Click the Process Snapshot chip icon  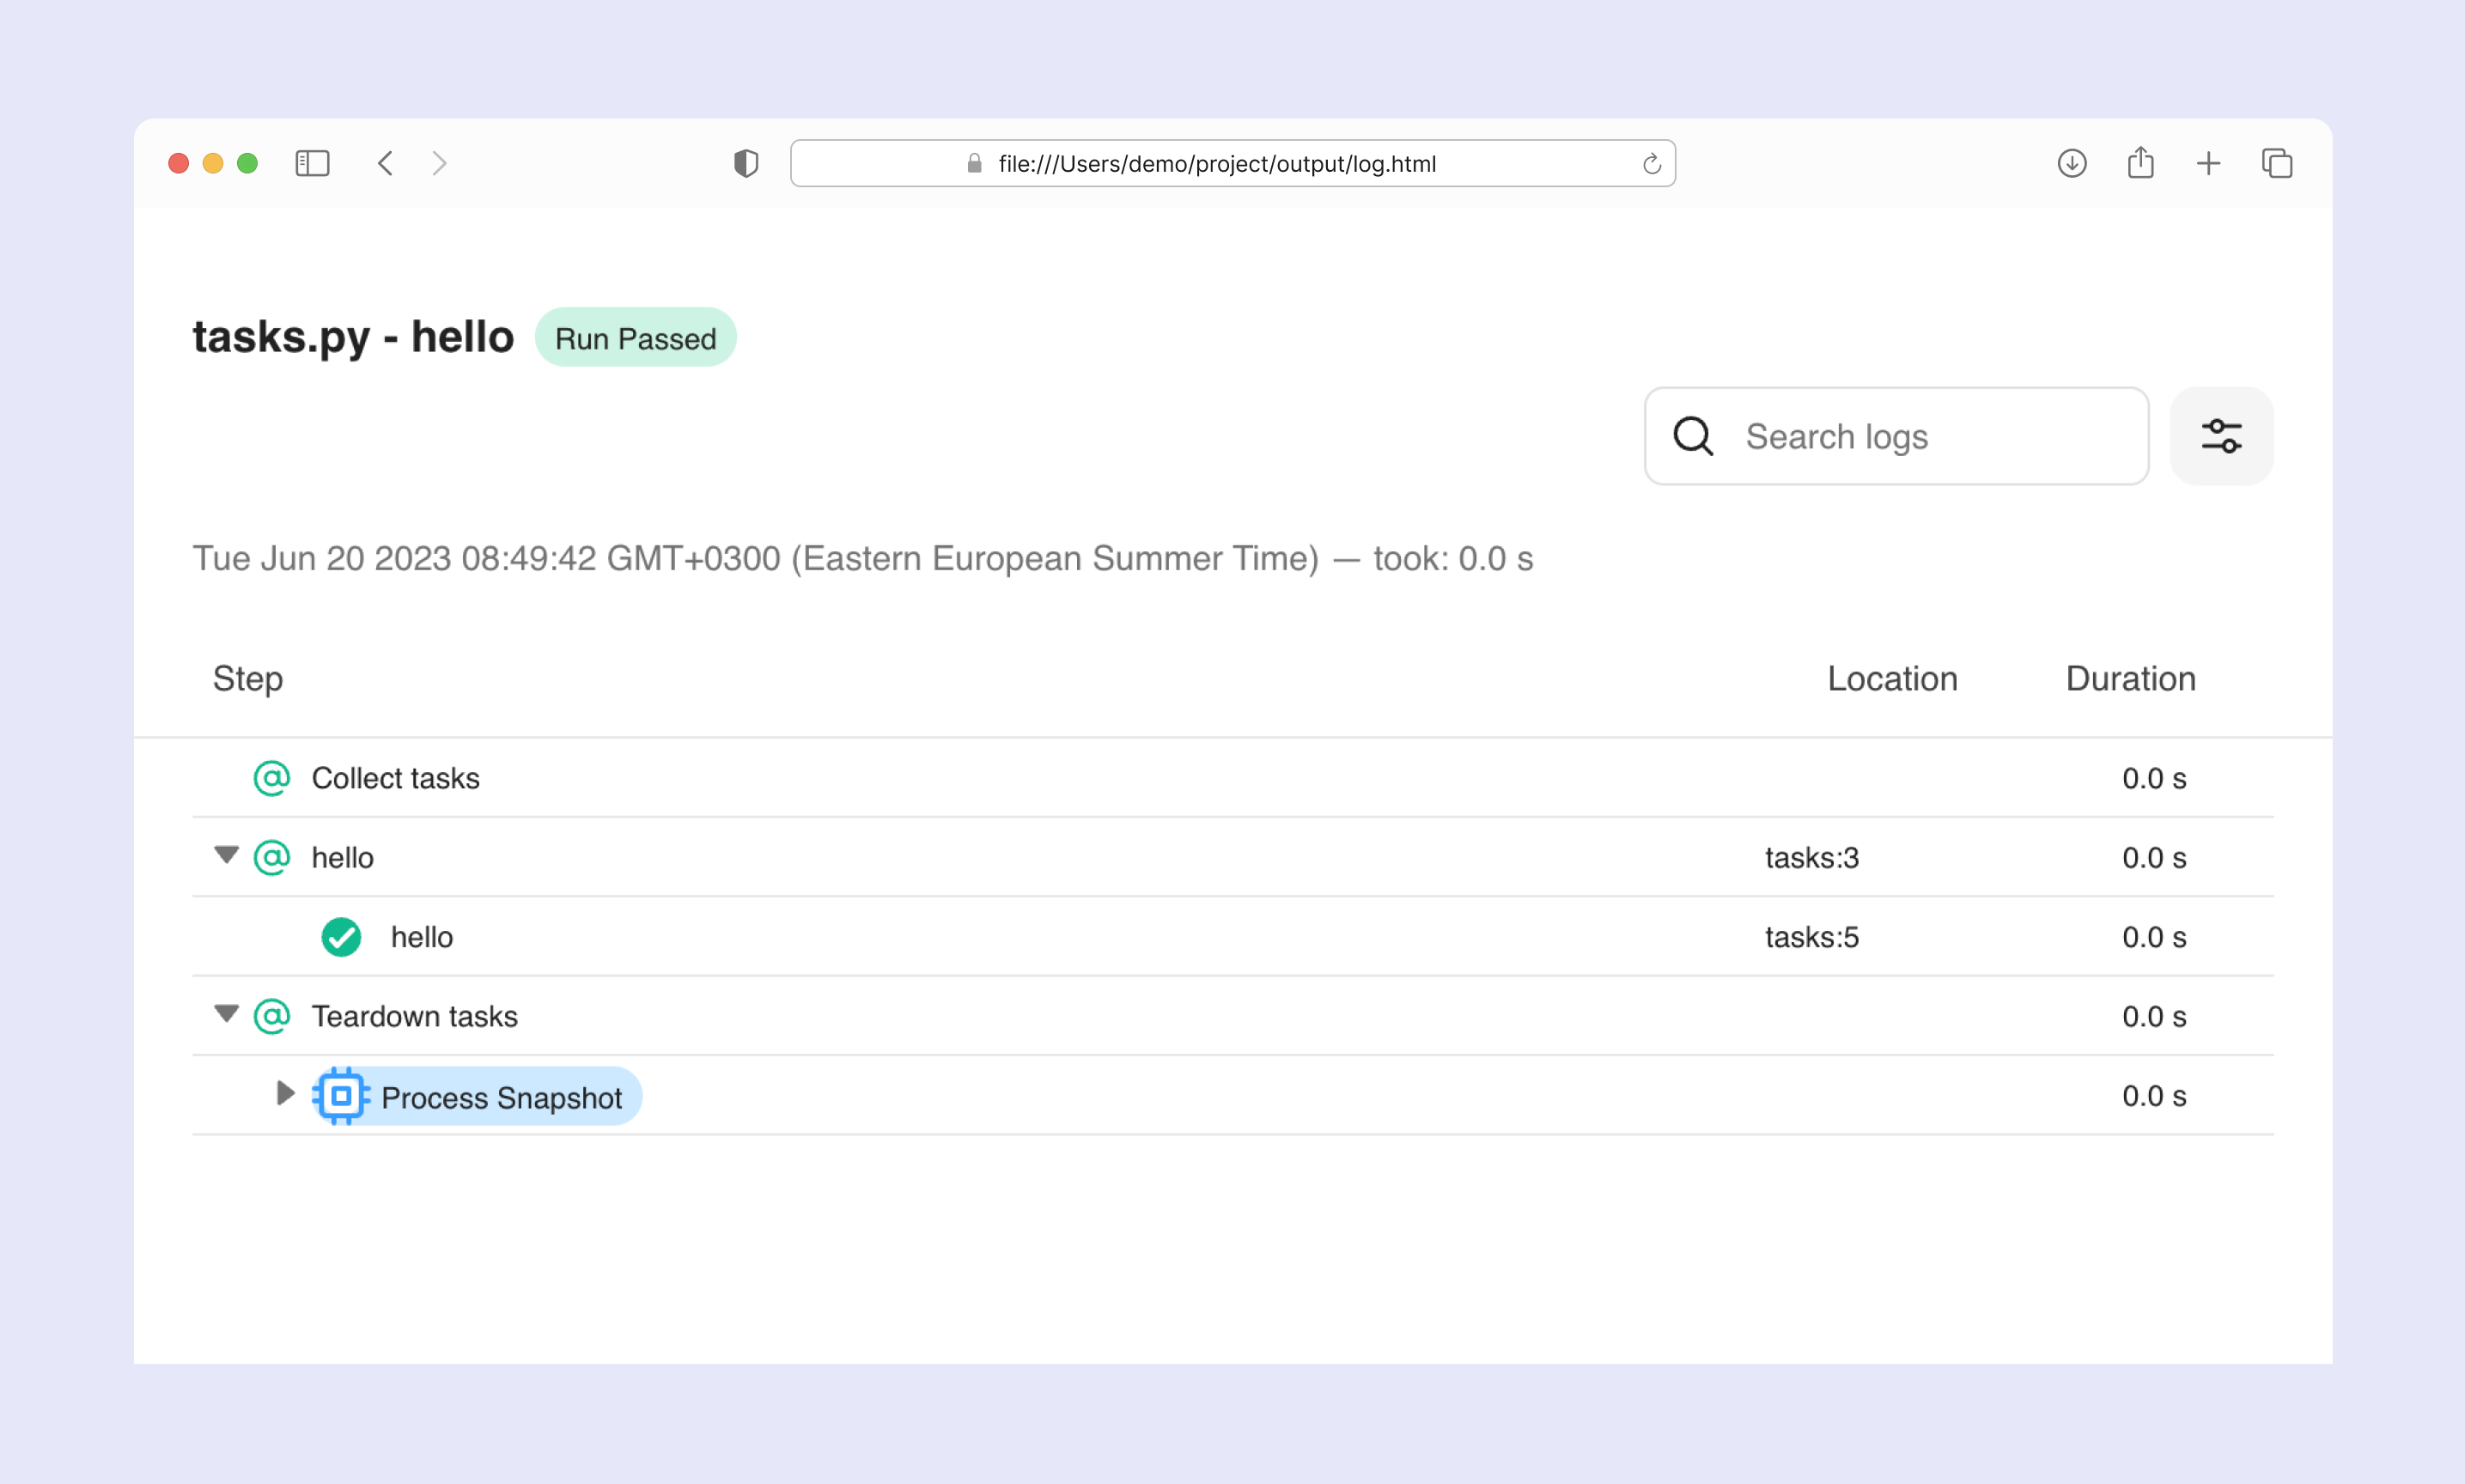click(341, 1096)
